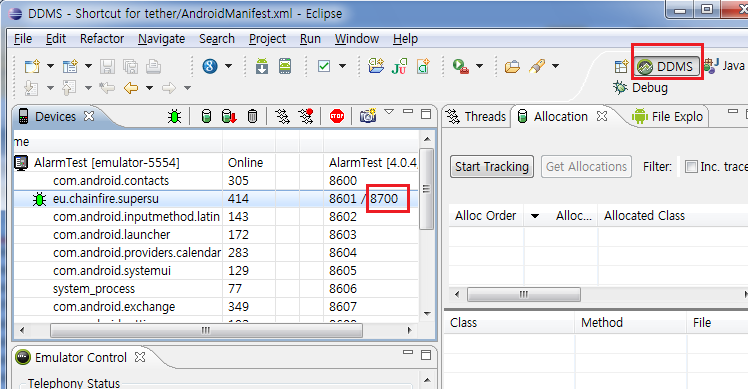Click the Devices vertical scrollbar thumb
This screenshot has height=389, width=748.
point(426,189)
